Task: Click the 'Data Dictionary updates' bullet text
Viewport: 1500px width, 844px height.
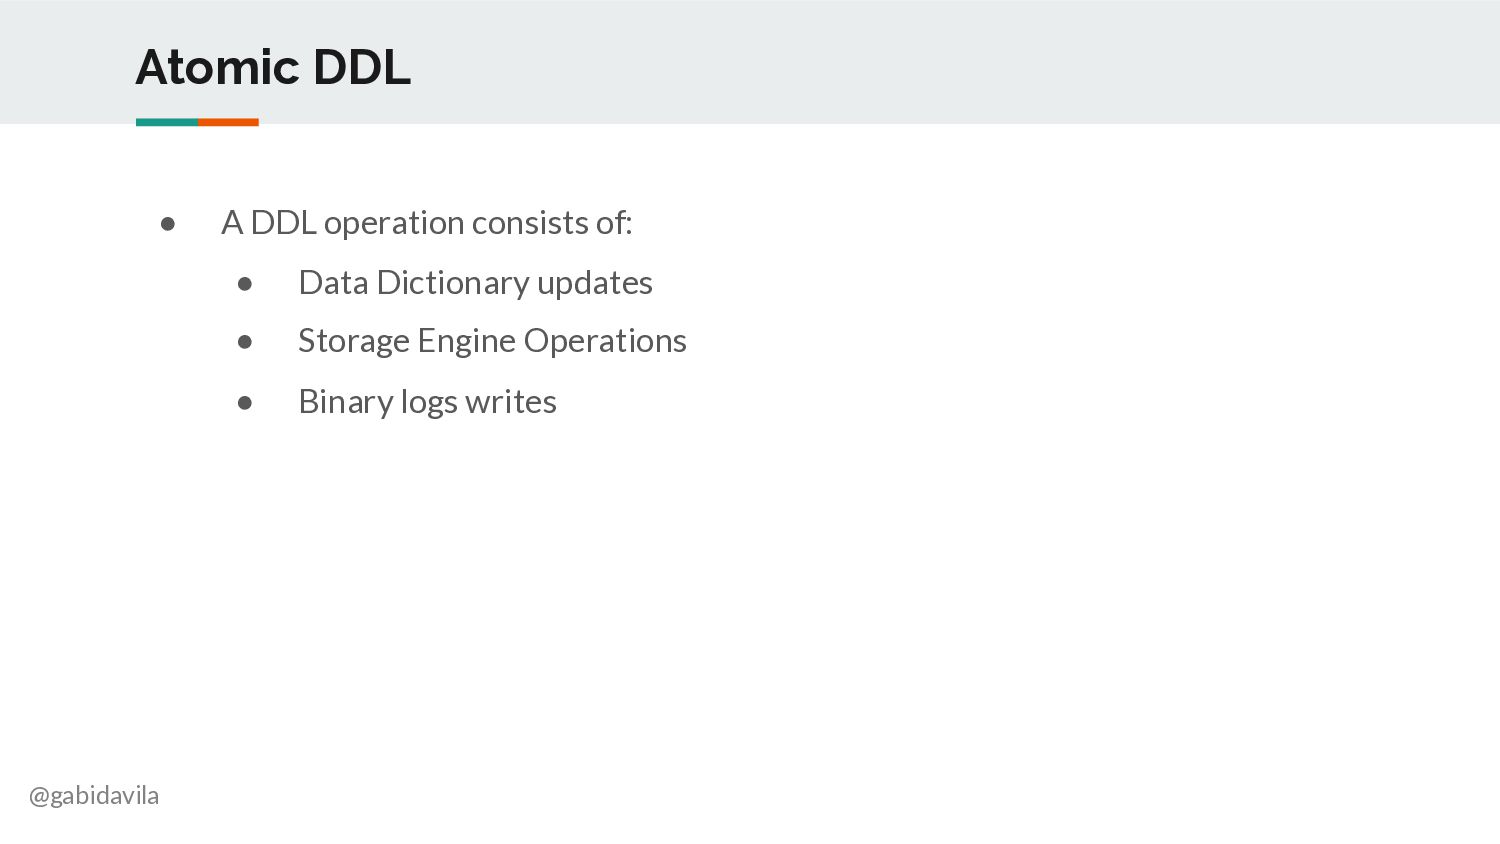Action: (x=475, y=283)
